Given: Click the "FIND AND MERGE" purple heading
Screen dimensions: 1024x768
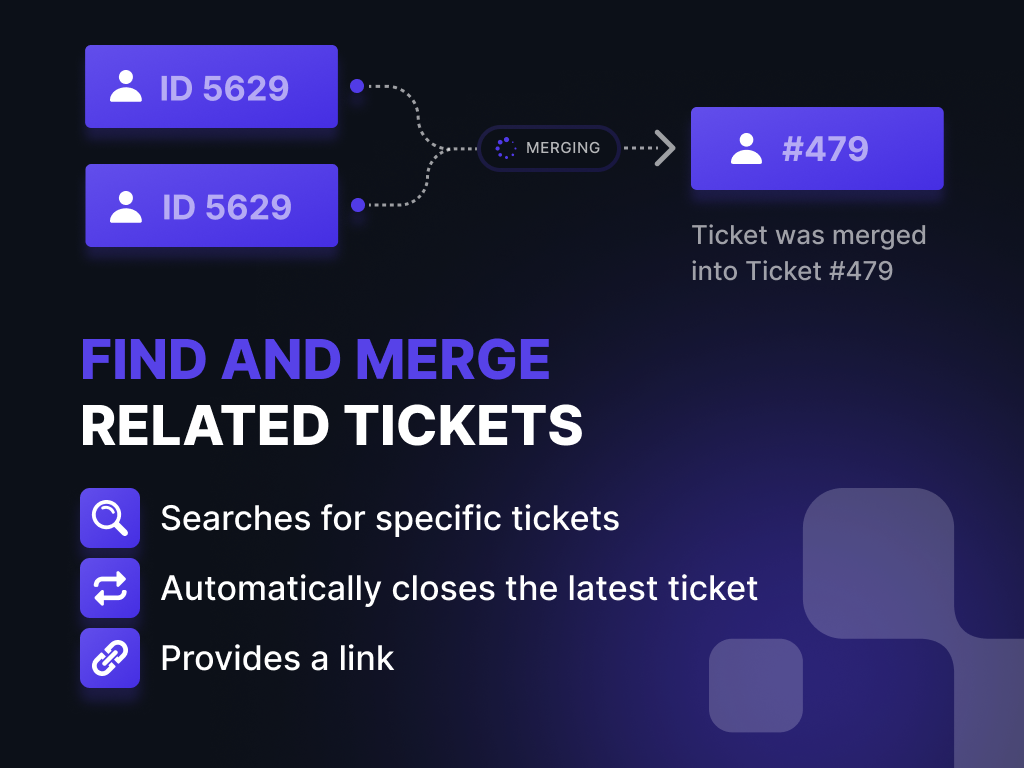Looking at the screenshot, I should [x=315, y=360].
